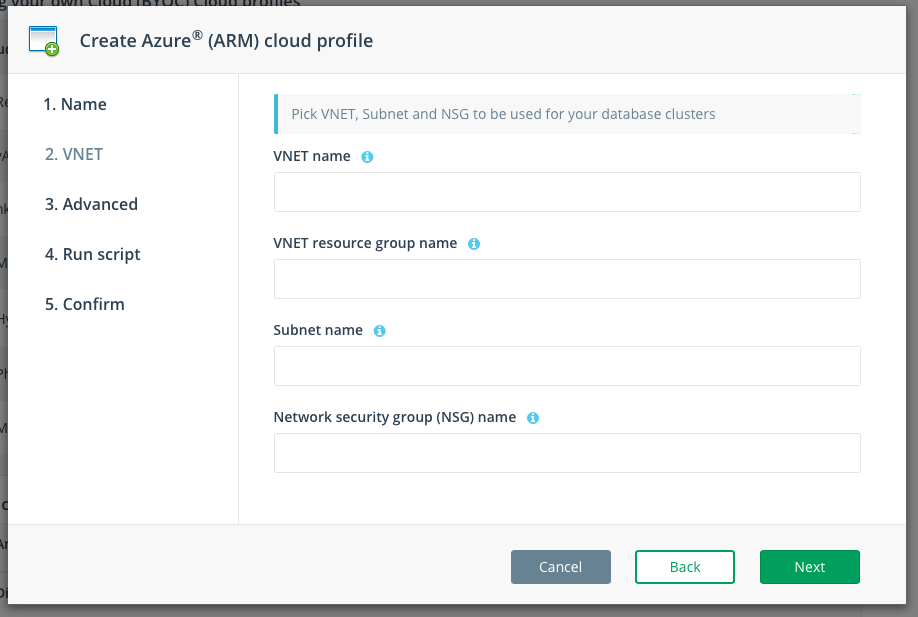
Task: Go to step 1. Name
Action: tap(75, 104)
